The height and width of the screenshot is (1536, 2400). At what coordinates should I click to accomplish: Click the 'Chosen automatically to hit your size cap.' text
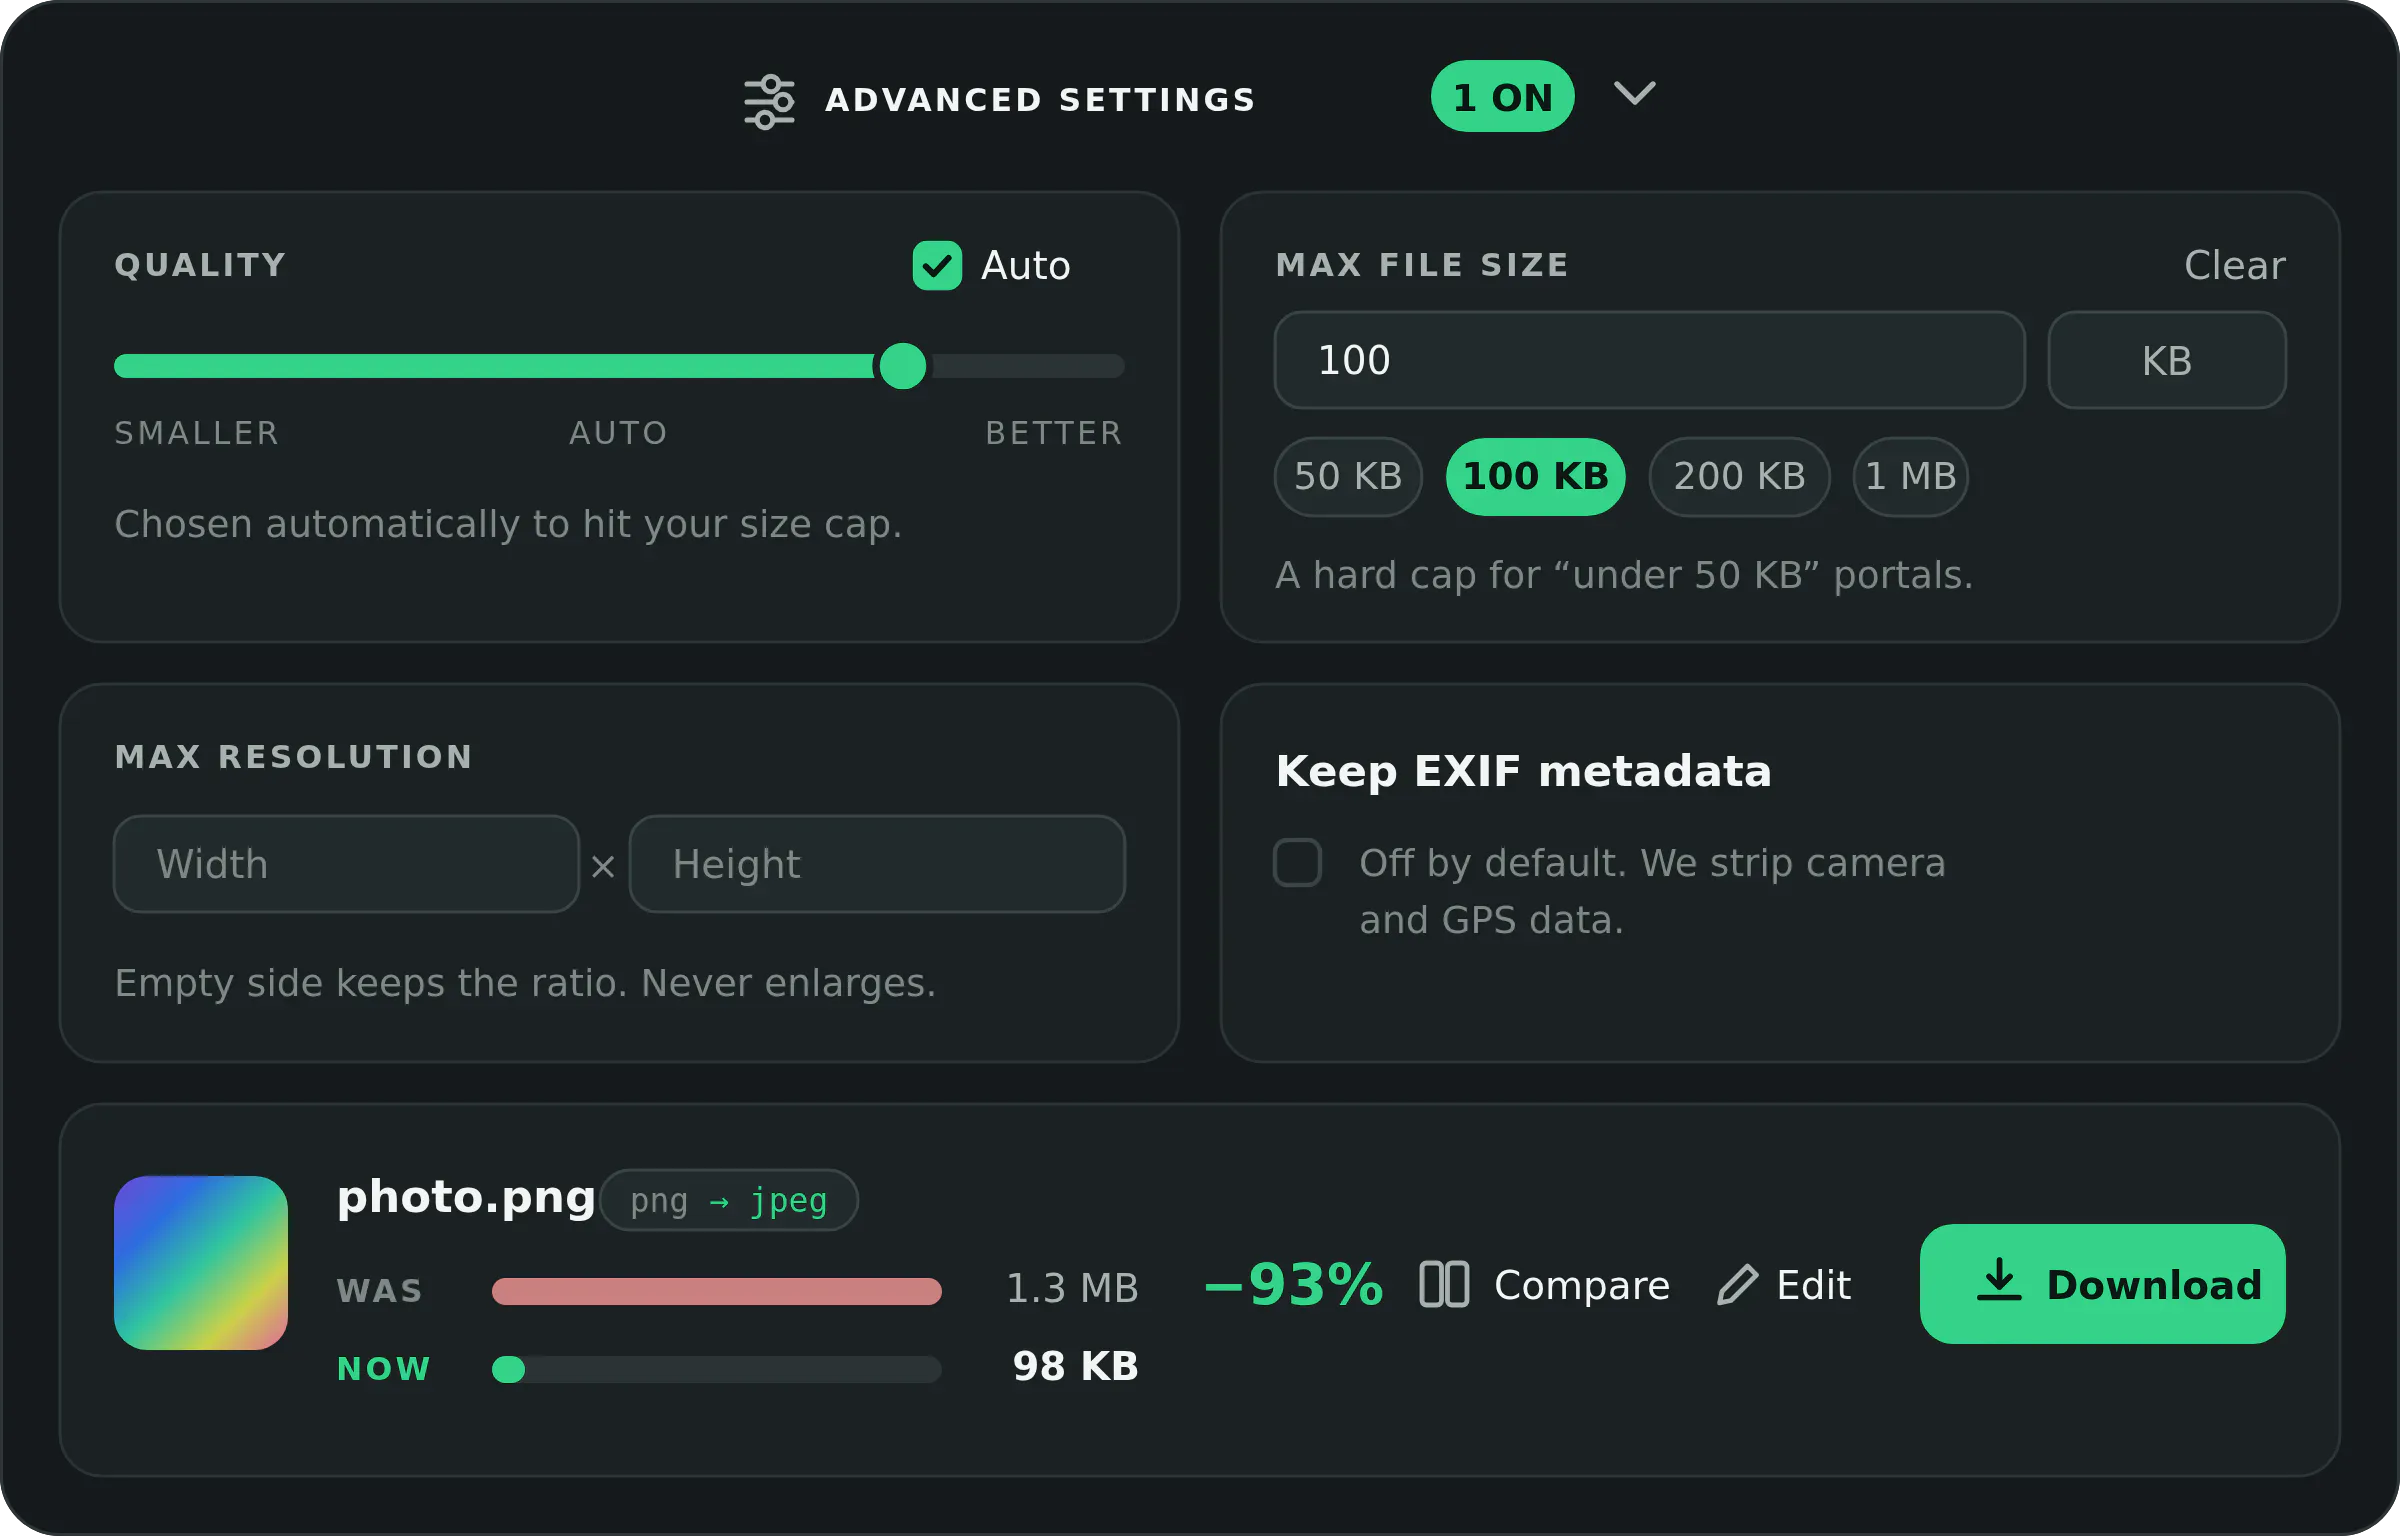point(508,525)
